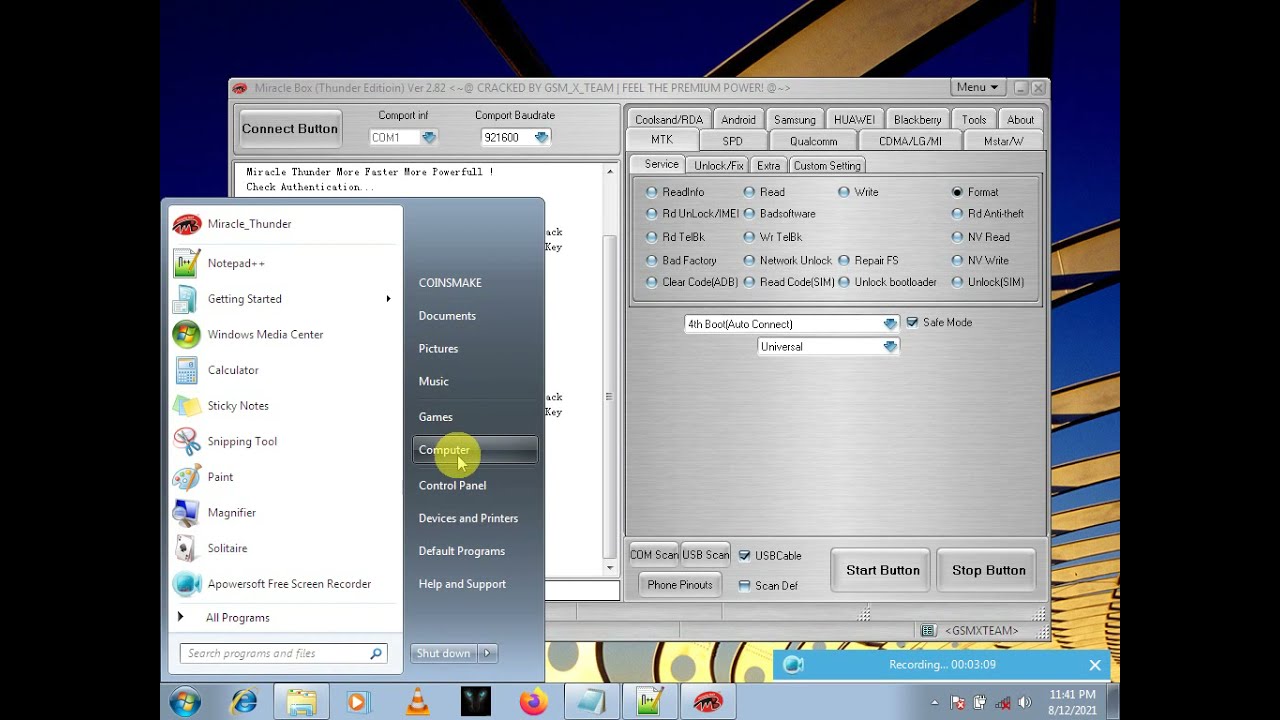Open the network icon in system tray

click(1002, 703)
